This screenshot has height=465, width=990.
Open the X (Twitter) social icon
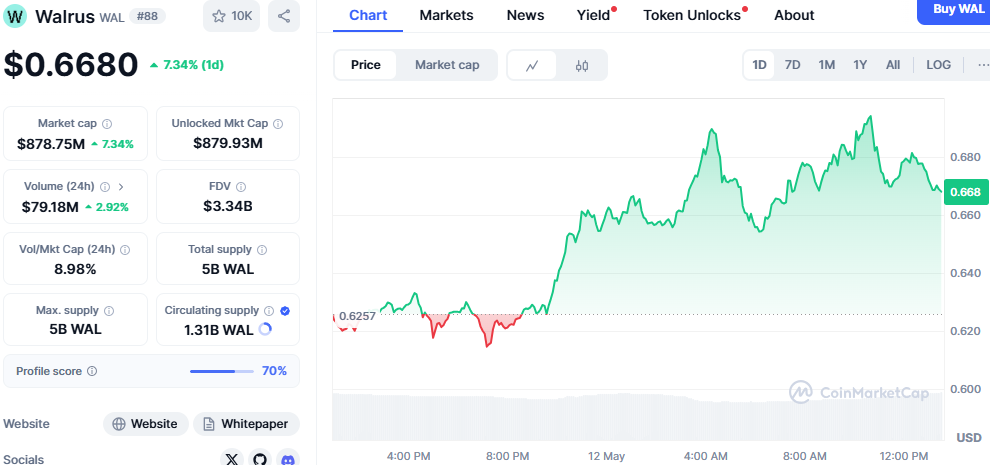(x=232, y=460)
